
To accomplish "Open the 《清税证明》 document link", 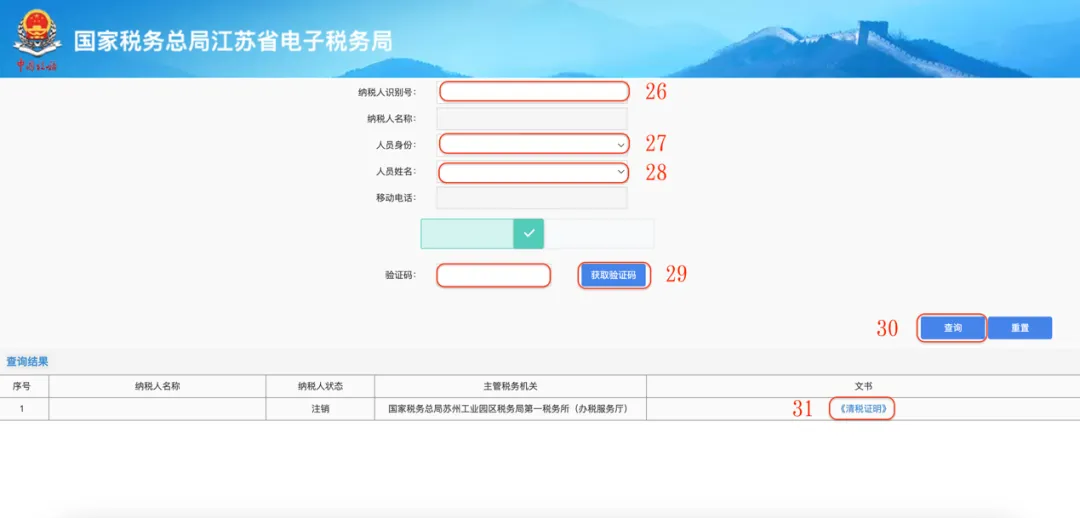I will (862, 409).
